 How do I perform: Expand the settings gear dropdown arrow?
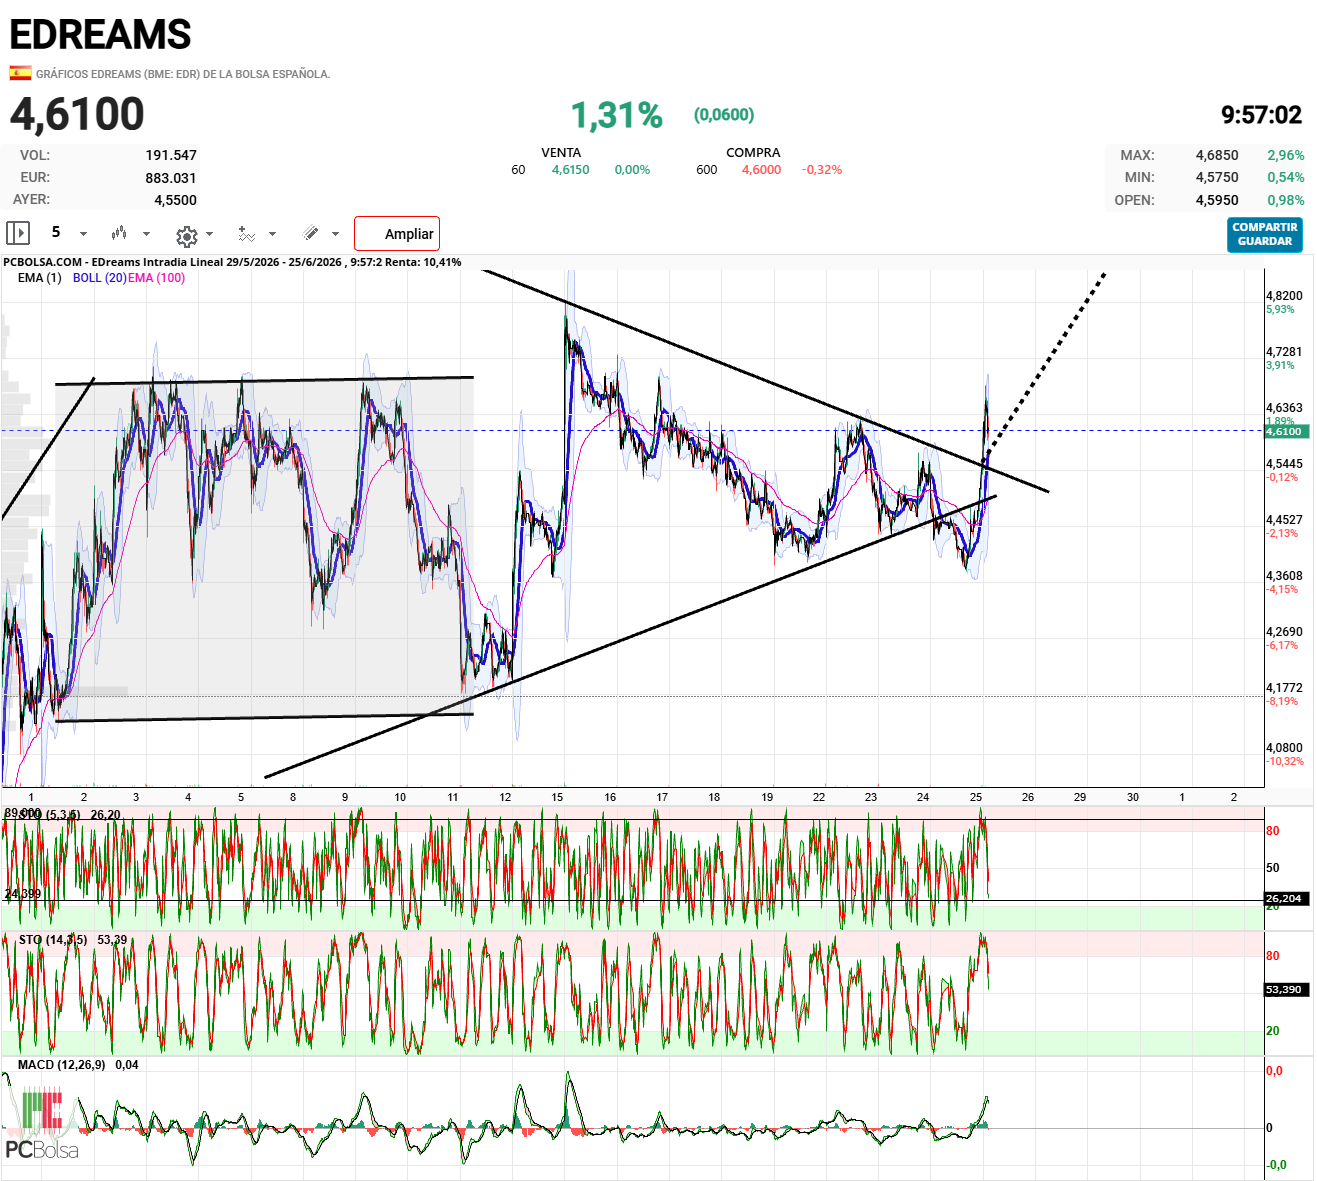(x=209, y=234)
